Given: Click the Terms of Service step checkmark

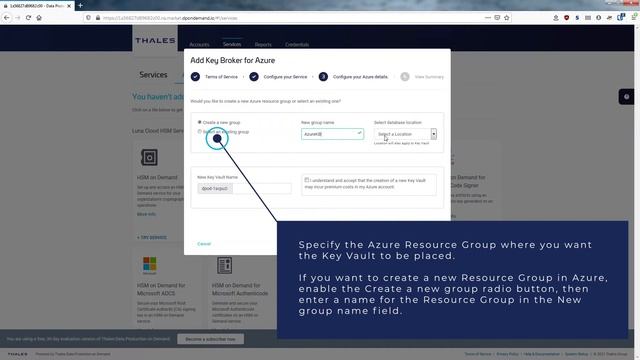Looking at the screenshot, I should coord(195,76).
